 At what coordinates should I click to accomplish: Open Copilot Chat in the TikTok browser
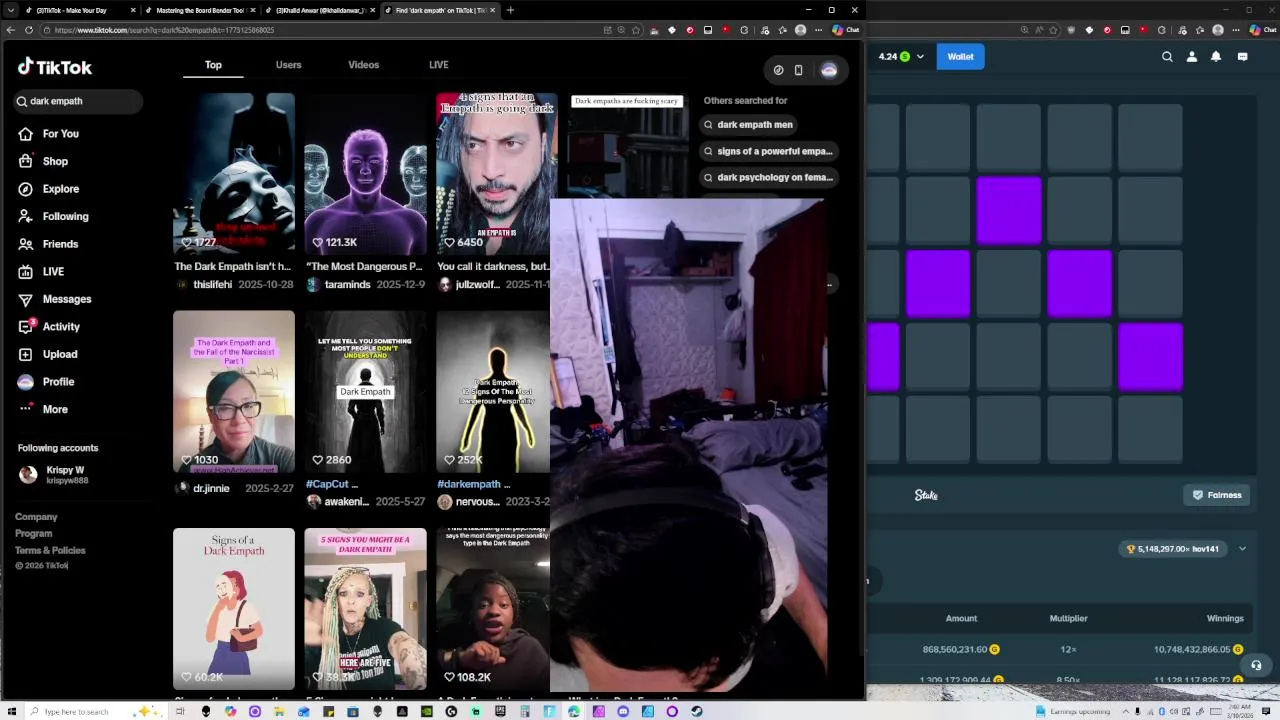pos(846,30)
